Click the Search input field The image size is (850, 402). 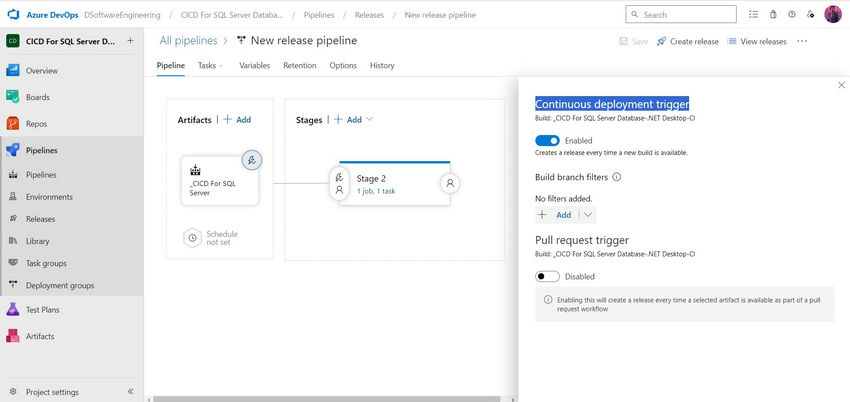pos(690,15)
